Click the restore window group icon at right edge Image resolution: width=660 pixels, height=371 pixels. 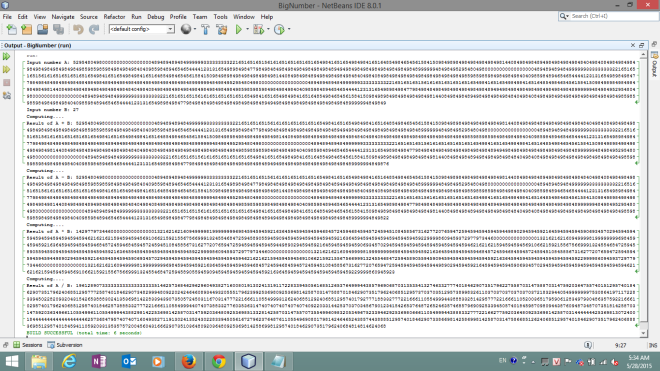pyautogui.click(x=654, y=44)
